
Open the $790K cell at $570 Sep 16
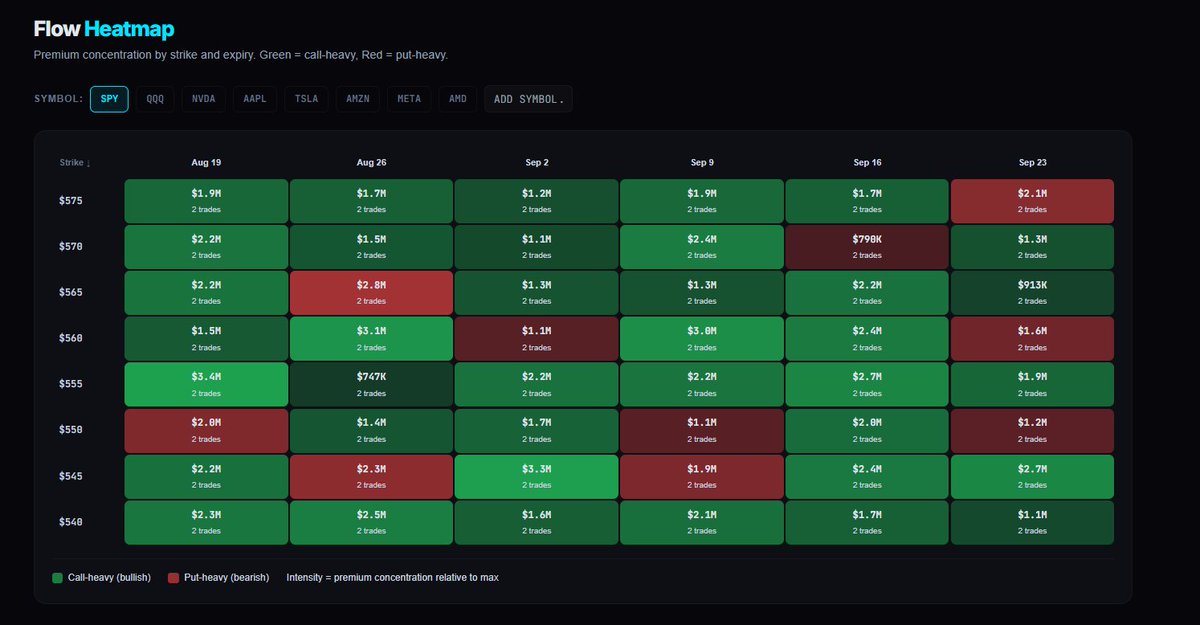click(x=868, y=247)
